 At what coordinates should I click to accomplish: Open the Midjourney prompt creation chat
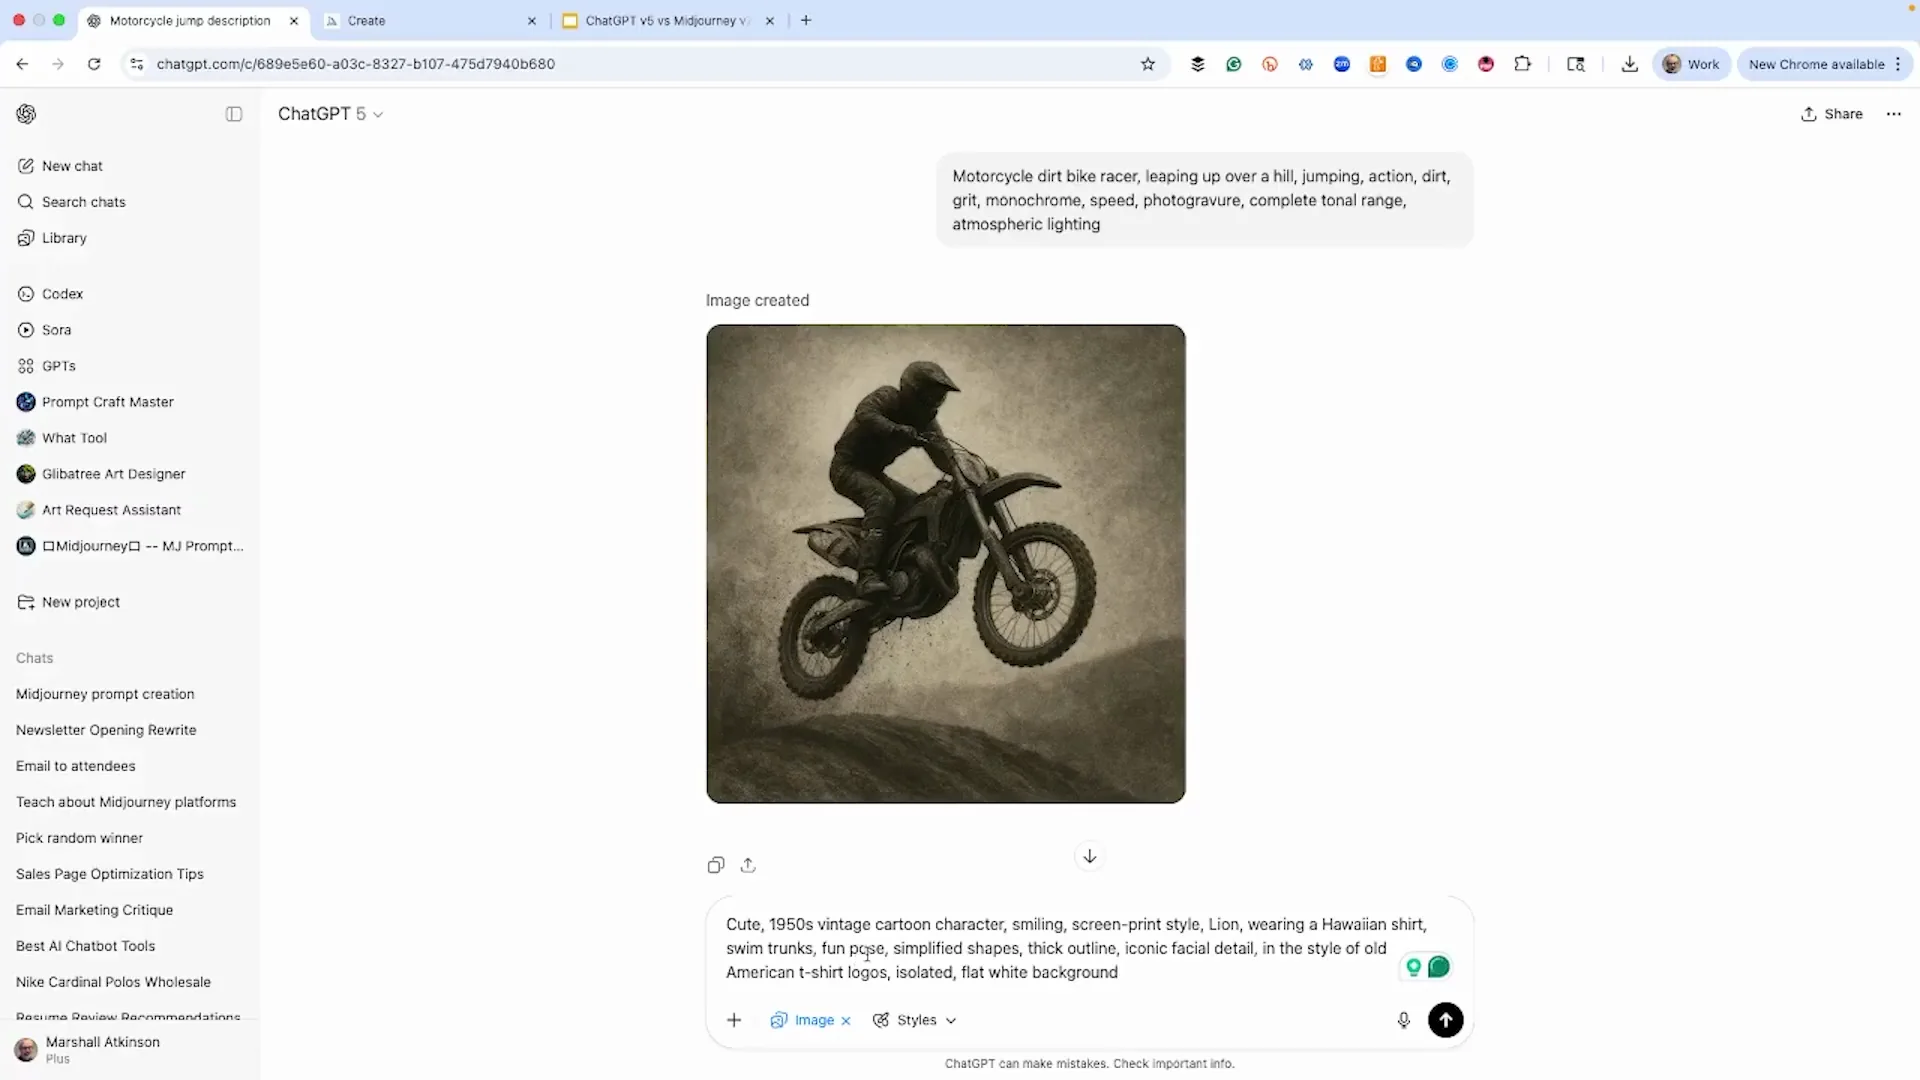(105, 694)
